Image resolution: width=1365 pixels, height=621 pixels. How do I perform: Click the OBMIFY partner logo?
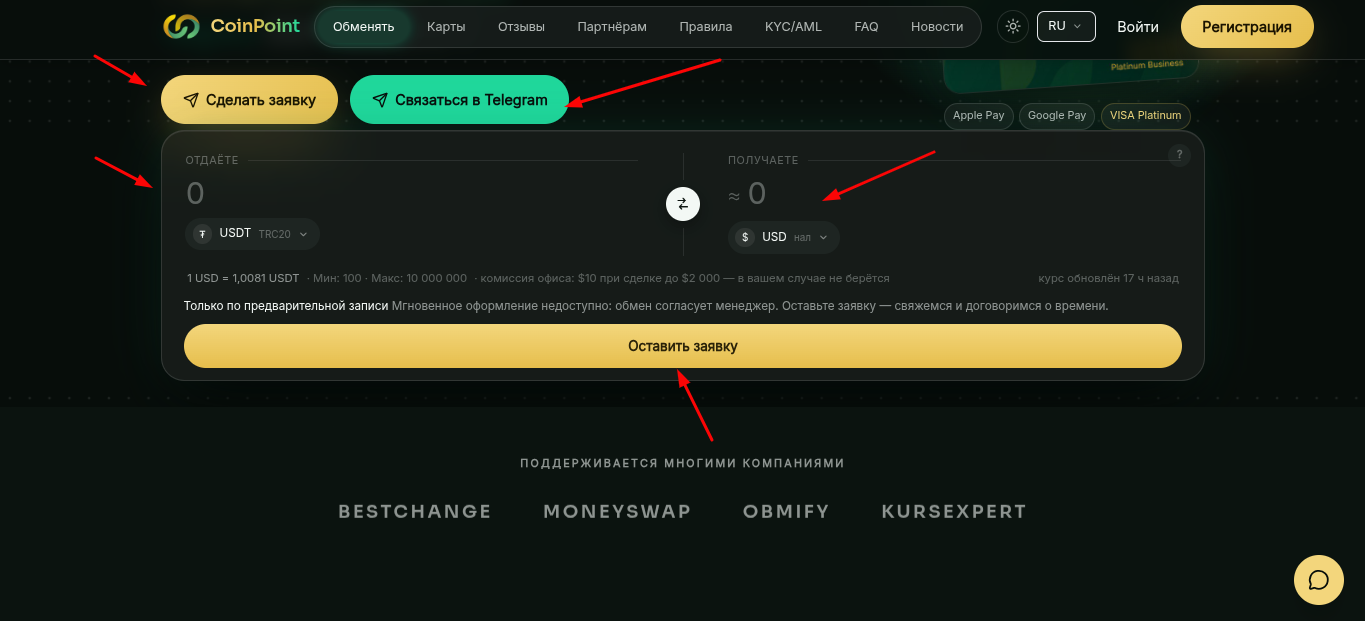(786, 512)
